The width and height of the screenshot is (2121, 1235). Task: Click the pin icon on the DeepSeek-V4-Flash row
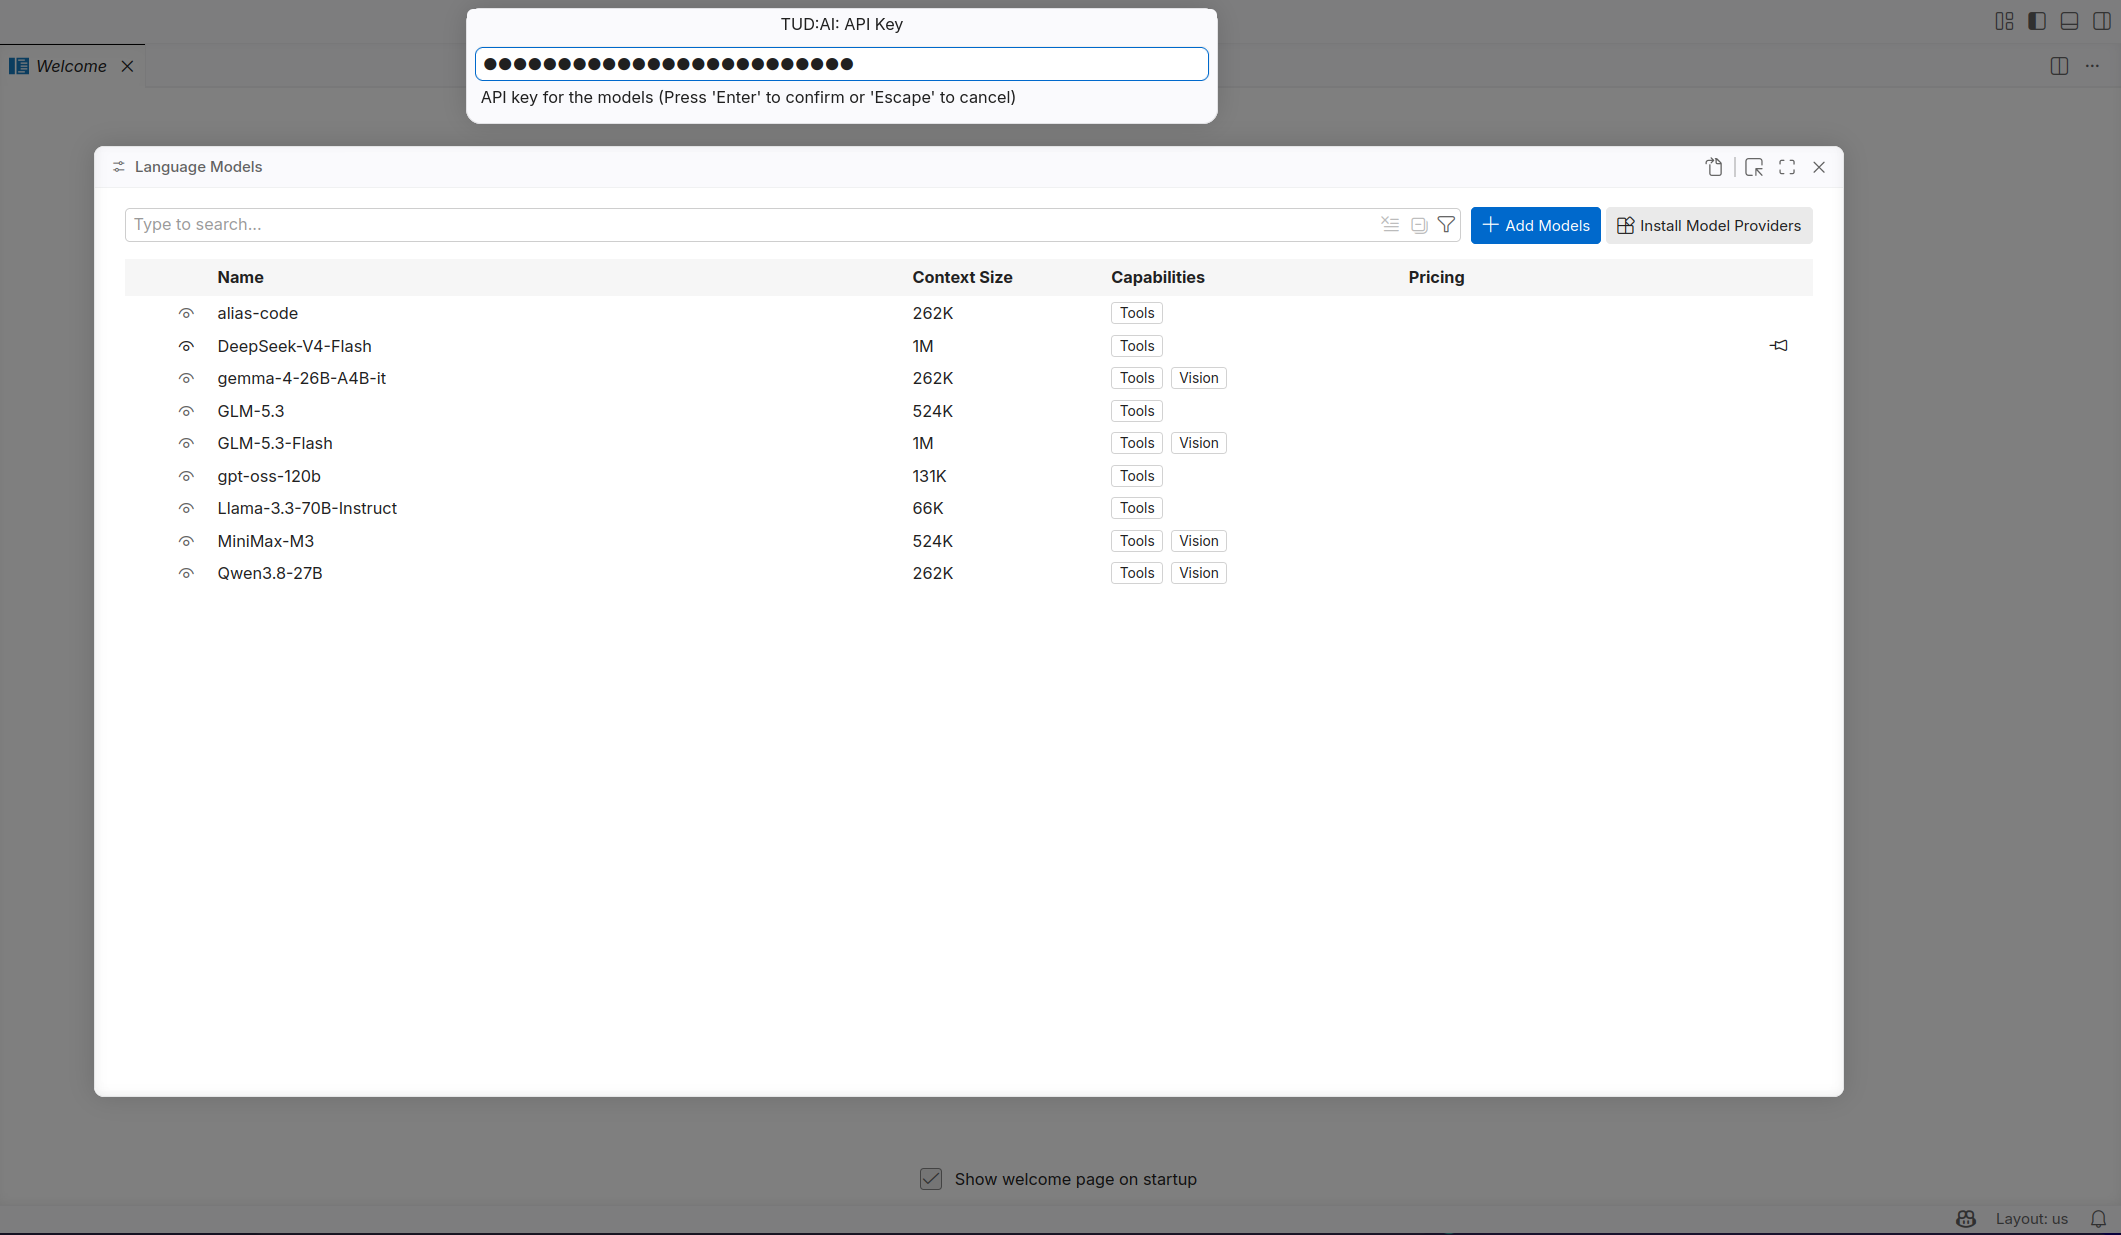click(1779, 346)
